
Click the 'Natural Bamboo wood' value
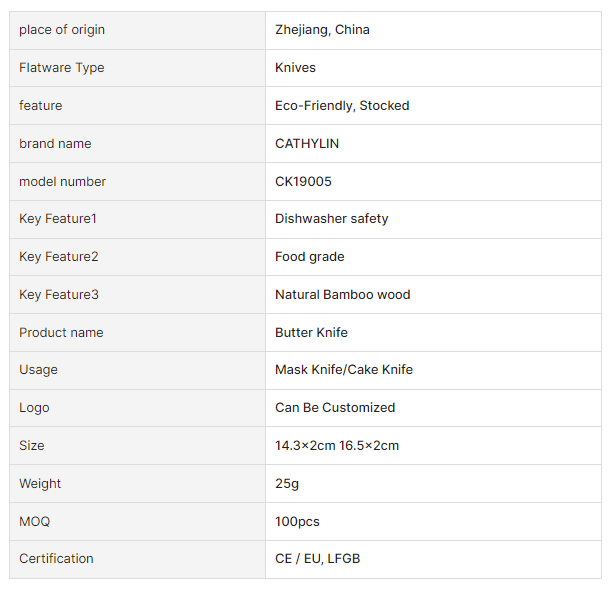[342, 295]
